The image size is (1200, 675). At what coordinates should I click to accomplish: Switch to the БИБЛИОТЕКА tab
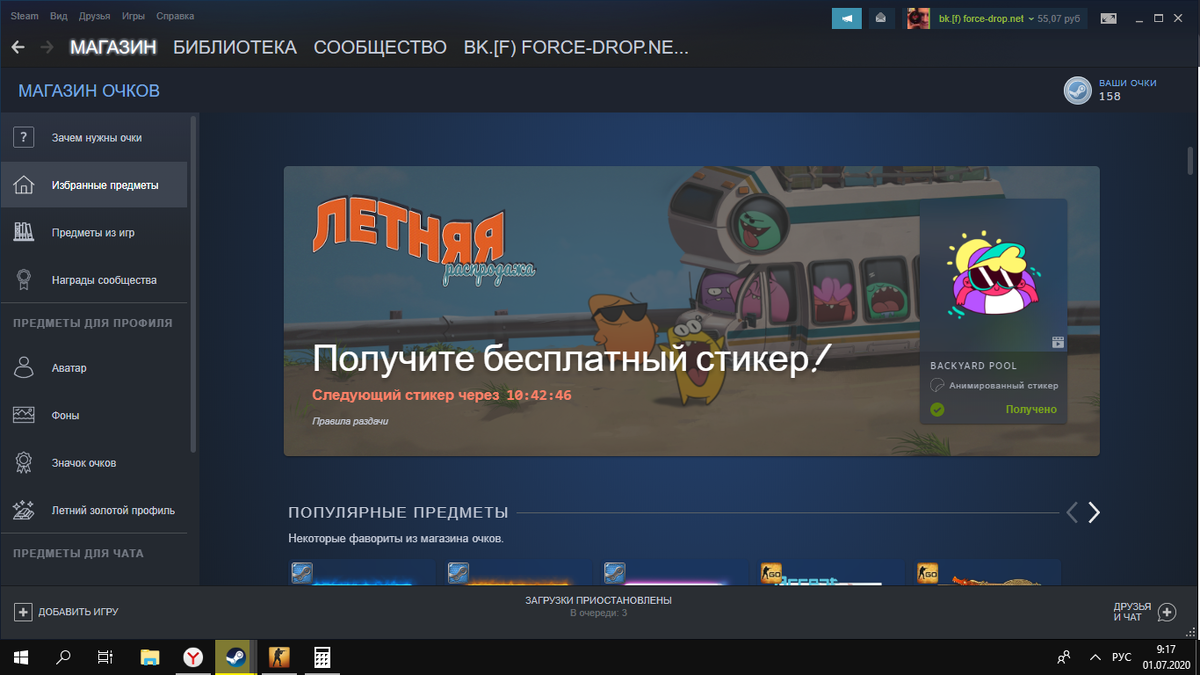[234, 46]
